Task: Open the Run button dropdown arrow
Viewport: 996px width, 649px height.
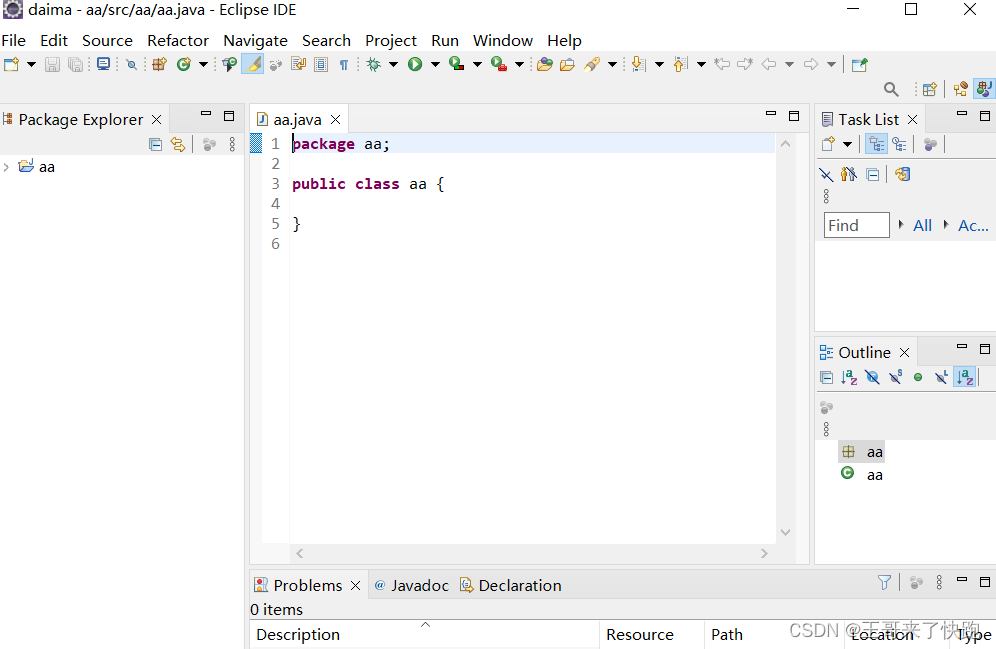Action: (x=433, y=64)
